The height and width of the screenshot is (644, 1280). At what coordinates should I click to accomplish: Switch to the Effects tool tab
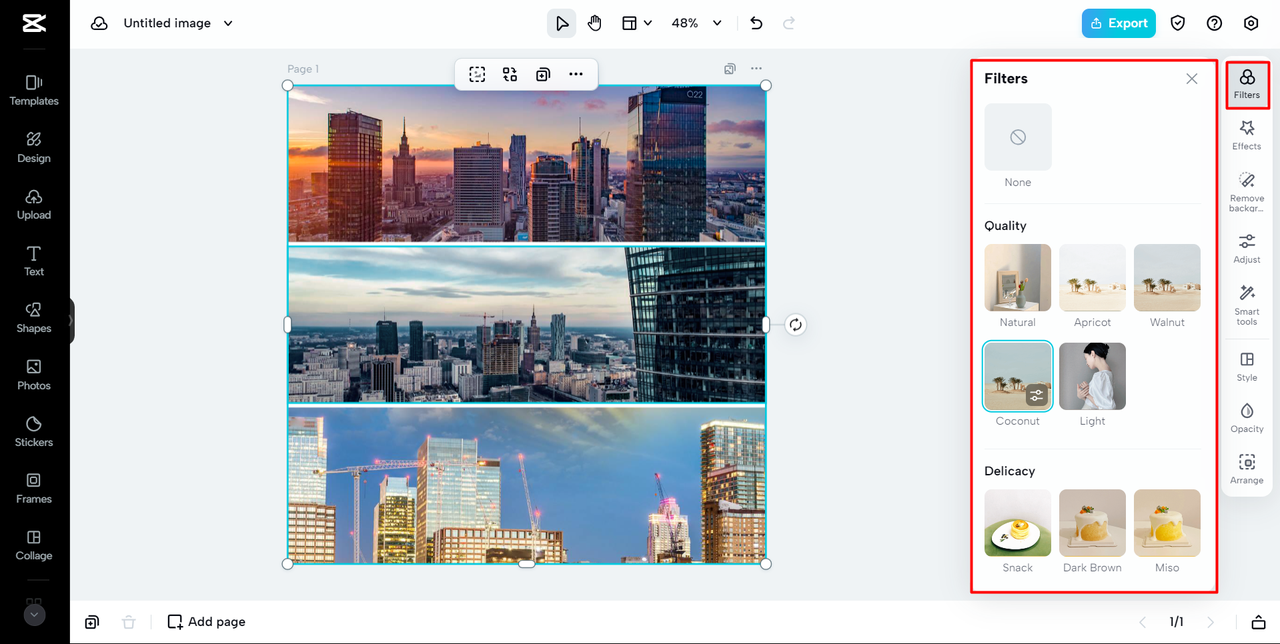coord(1247,136)
